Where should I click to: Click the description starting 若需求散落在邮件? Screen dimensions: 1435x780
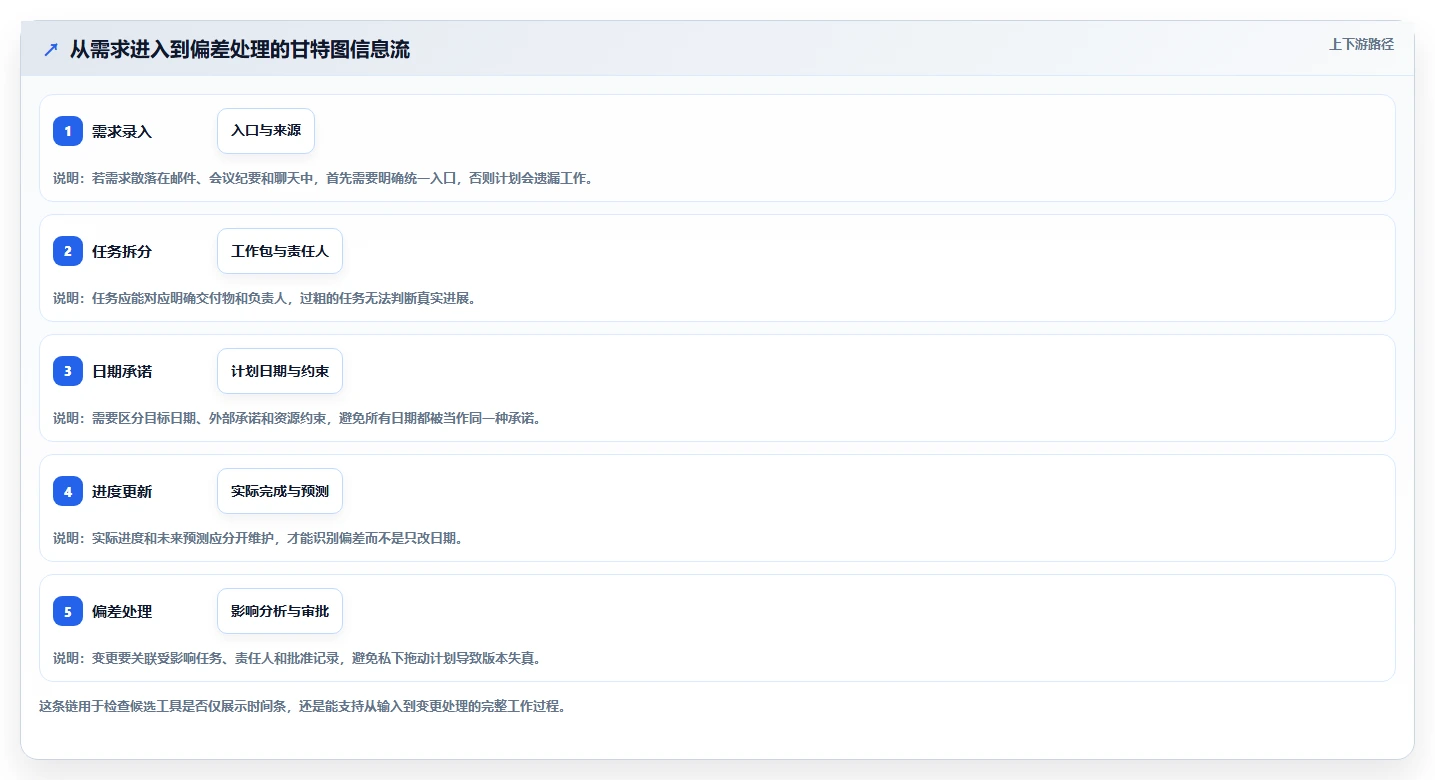(323, 178)
